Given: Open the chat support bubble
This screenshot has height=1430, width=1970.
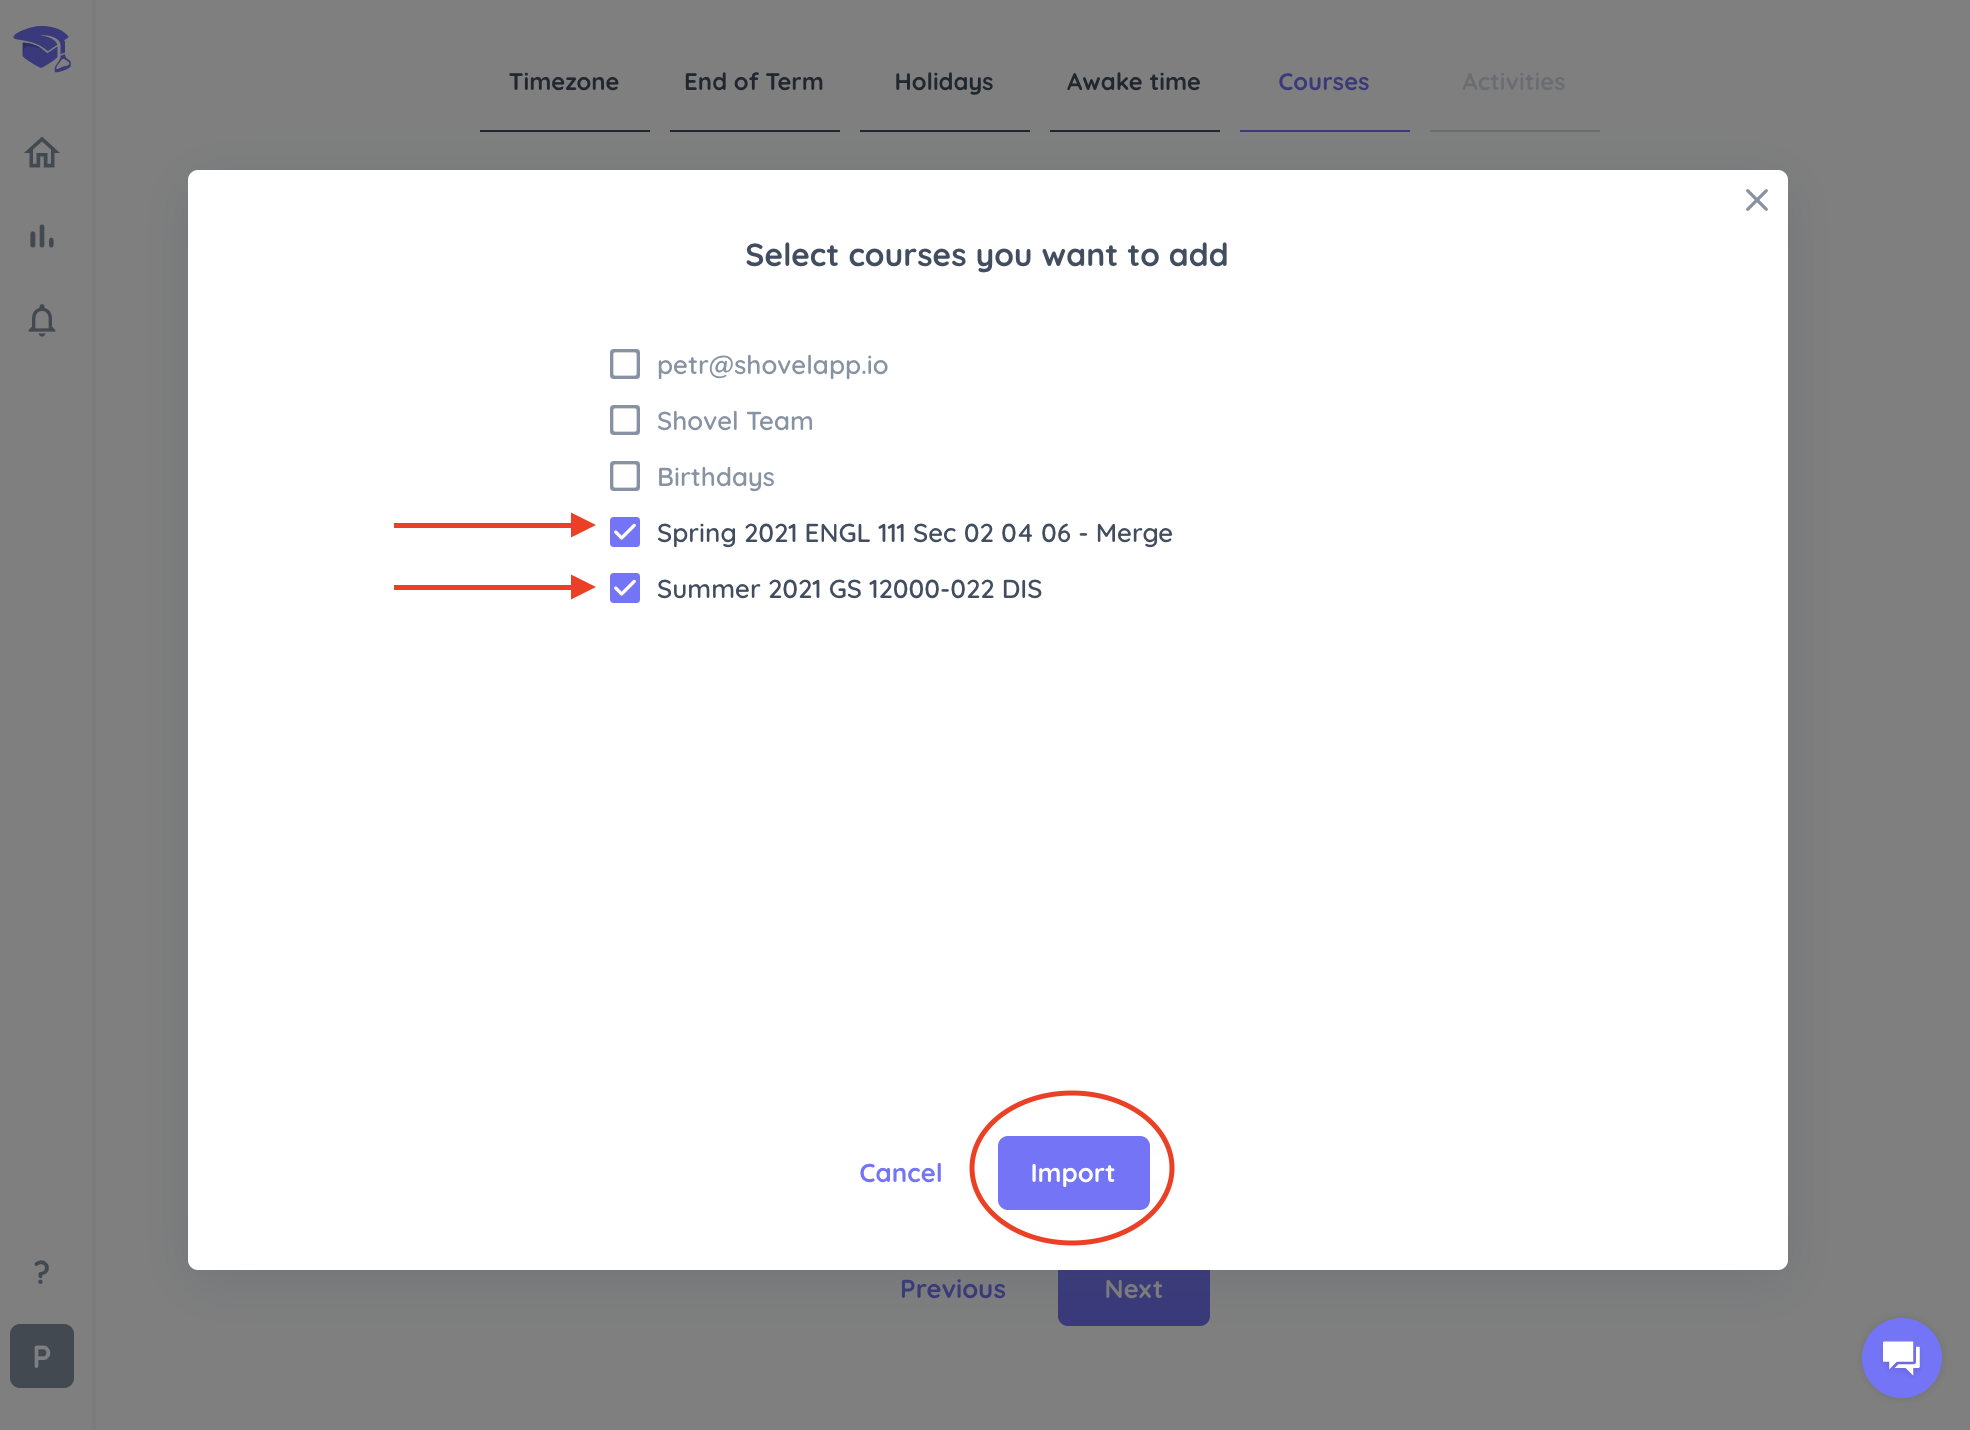Looking at the screenshot, I should (x=1901, y=1357).
